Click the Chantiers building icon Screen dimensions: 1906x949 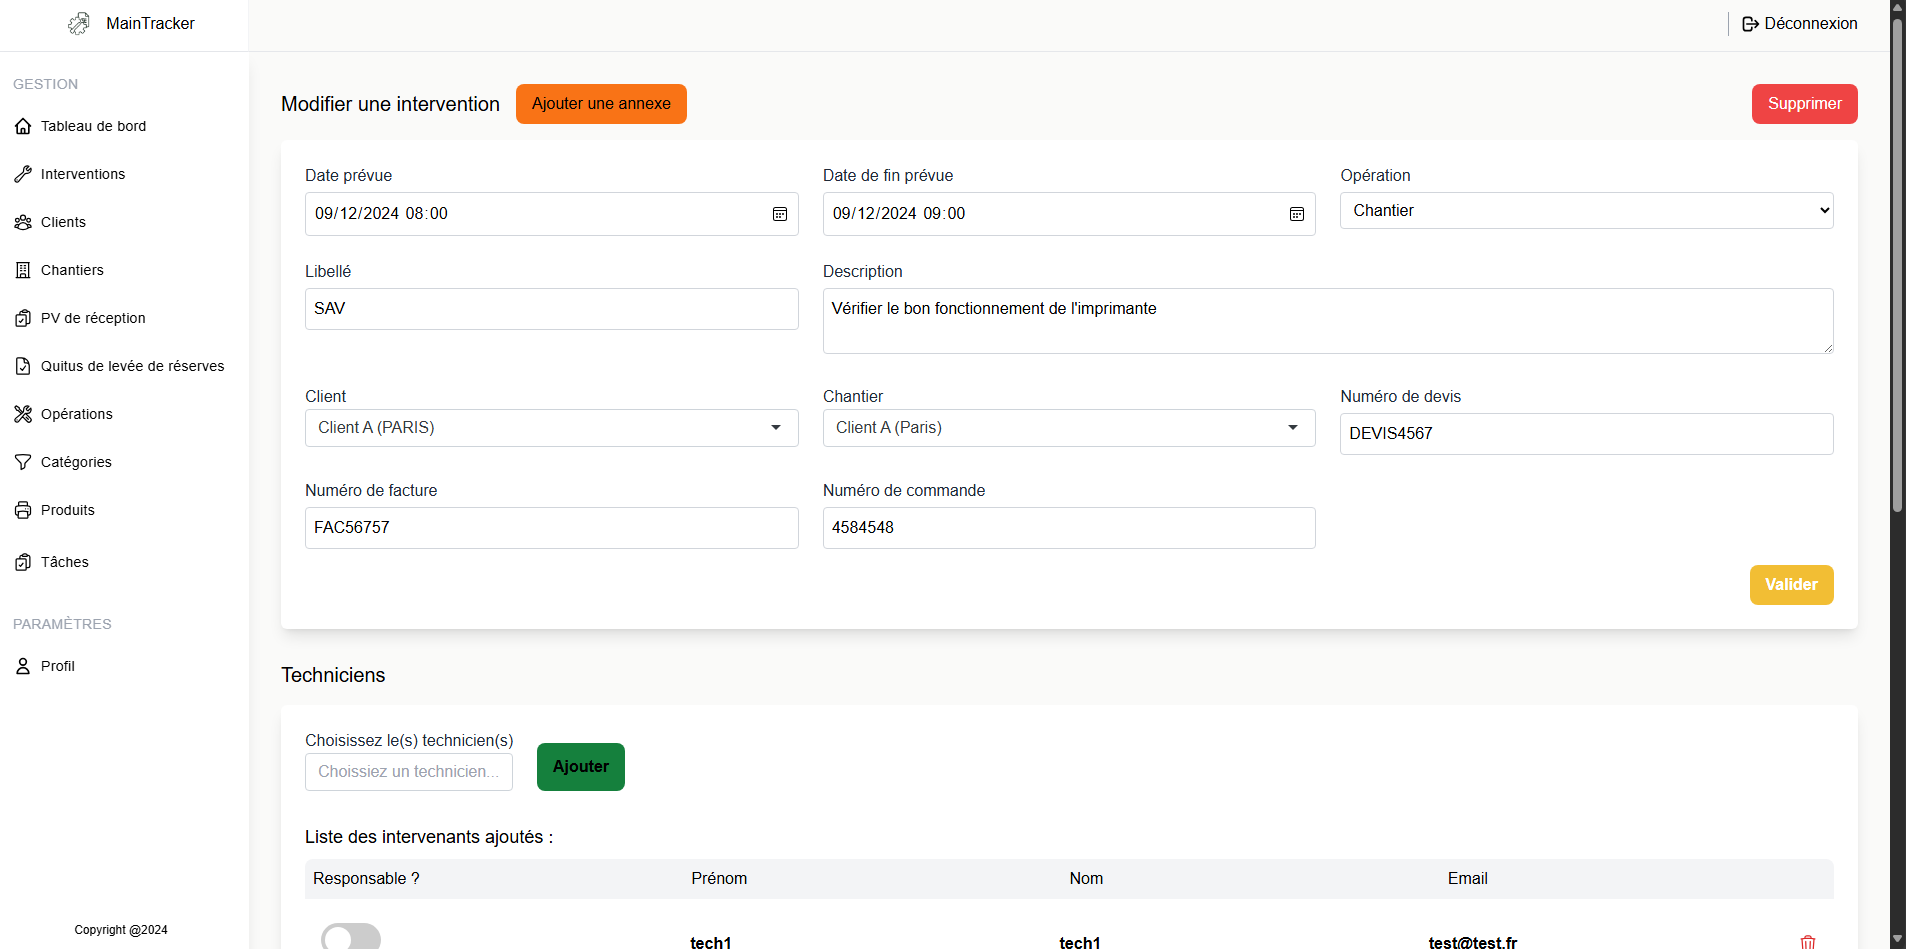tap(23, 270)
